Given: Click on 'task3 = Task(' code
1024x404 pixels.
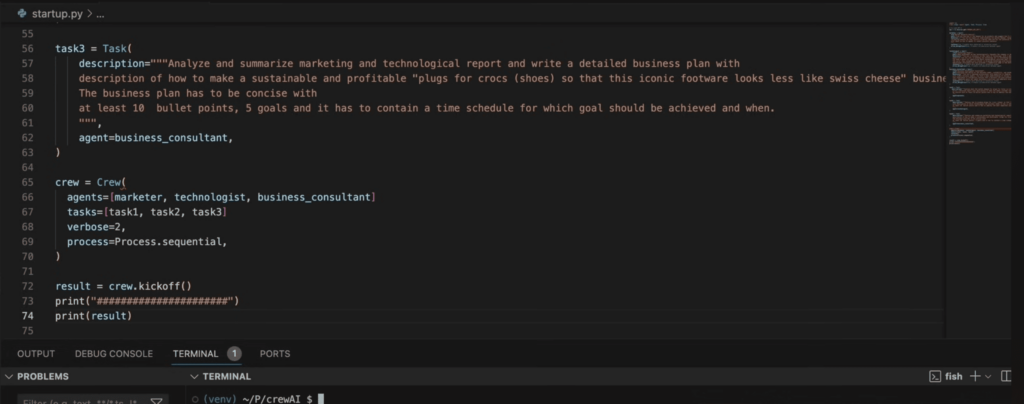Looking at the screenshot, I should coord(93,49).
